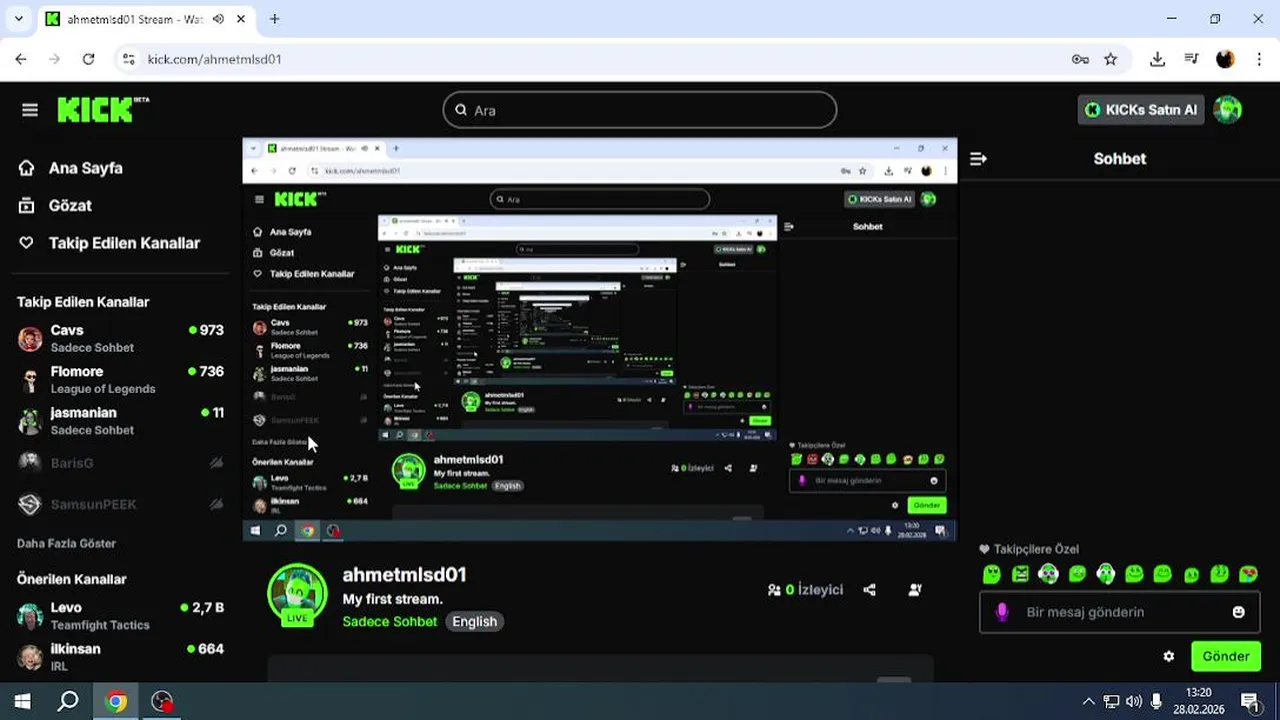Open Cavs channel avatar

30,338
